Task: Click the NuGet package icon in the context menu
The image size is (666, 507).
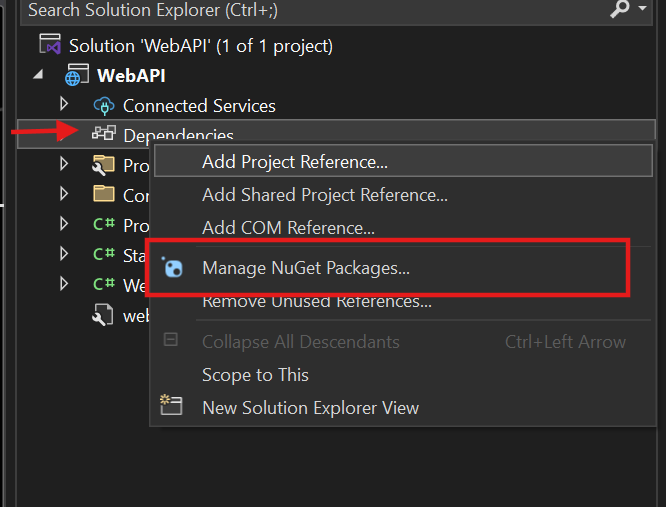Action: [173, 268]
